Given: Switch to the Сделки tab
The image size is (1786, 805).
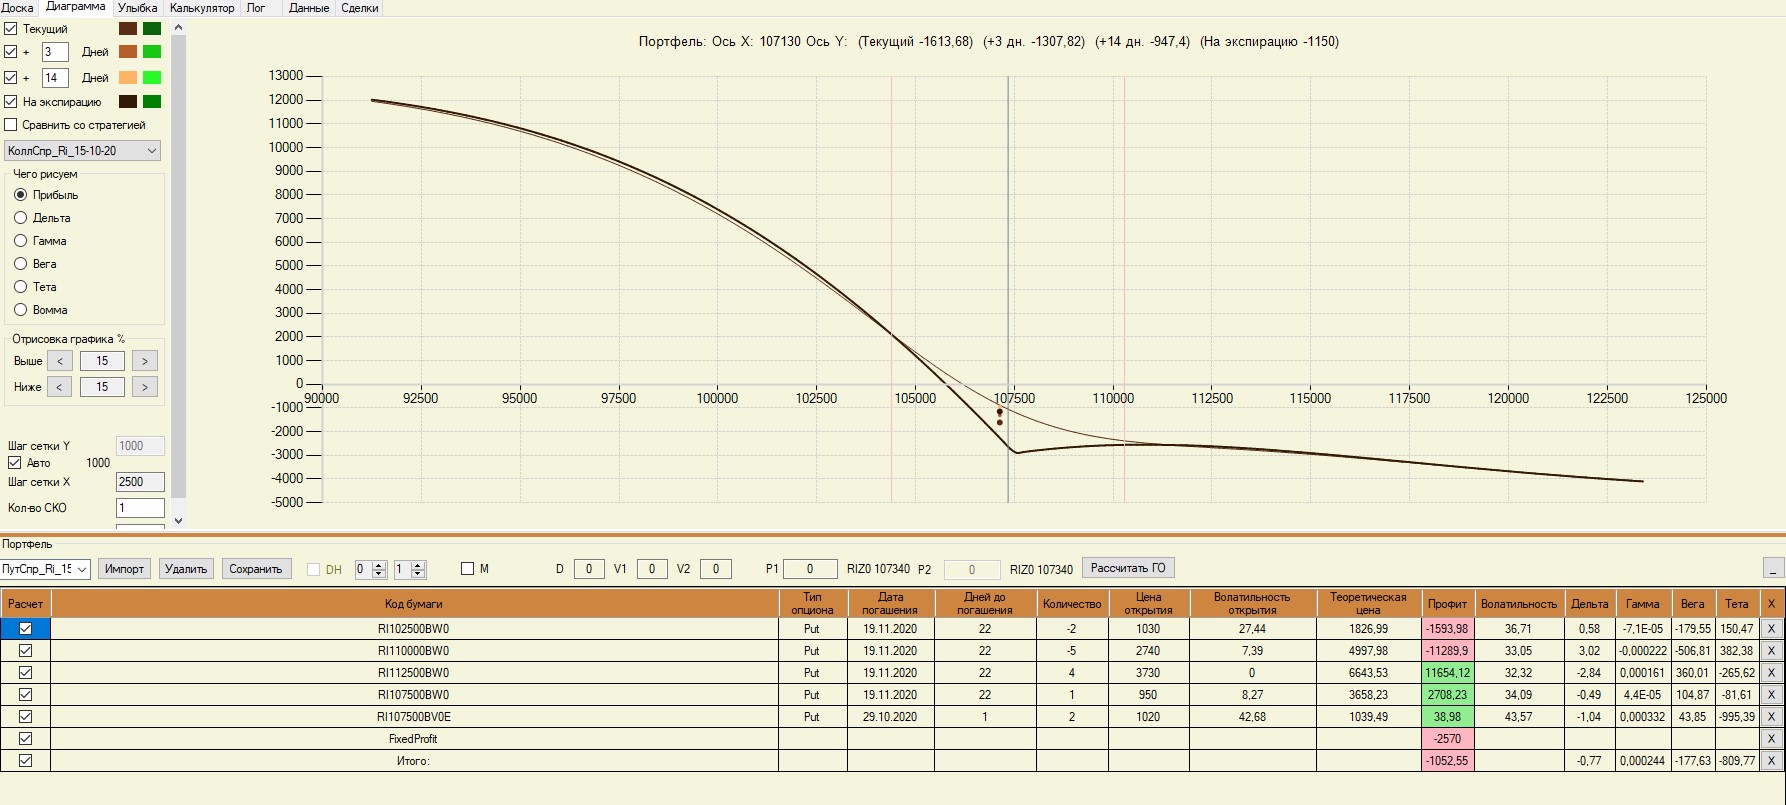Looking at the screenshot, I should pos(360,8).
